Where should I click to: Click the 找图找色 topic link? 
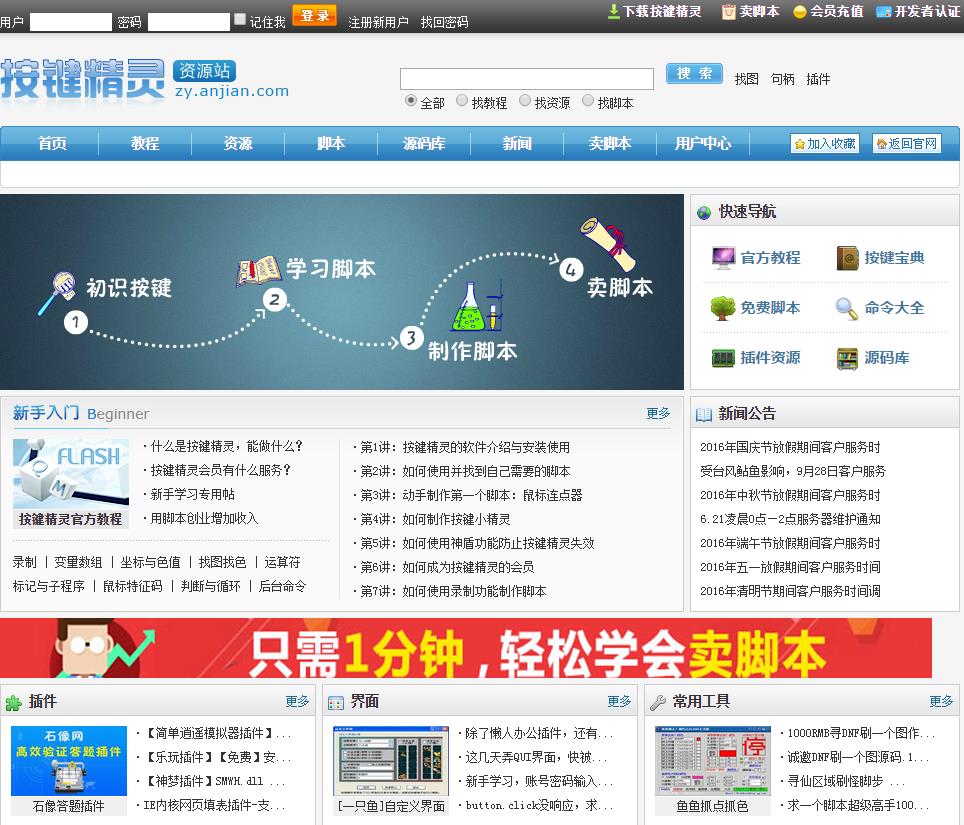(222, 562)
